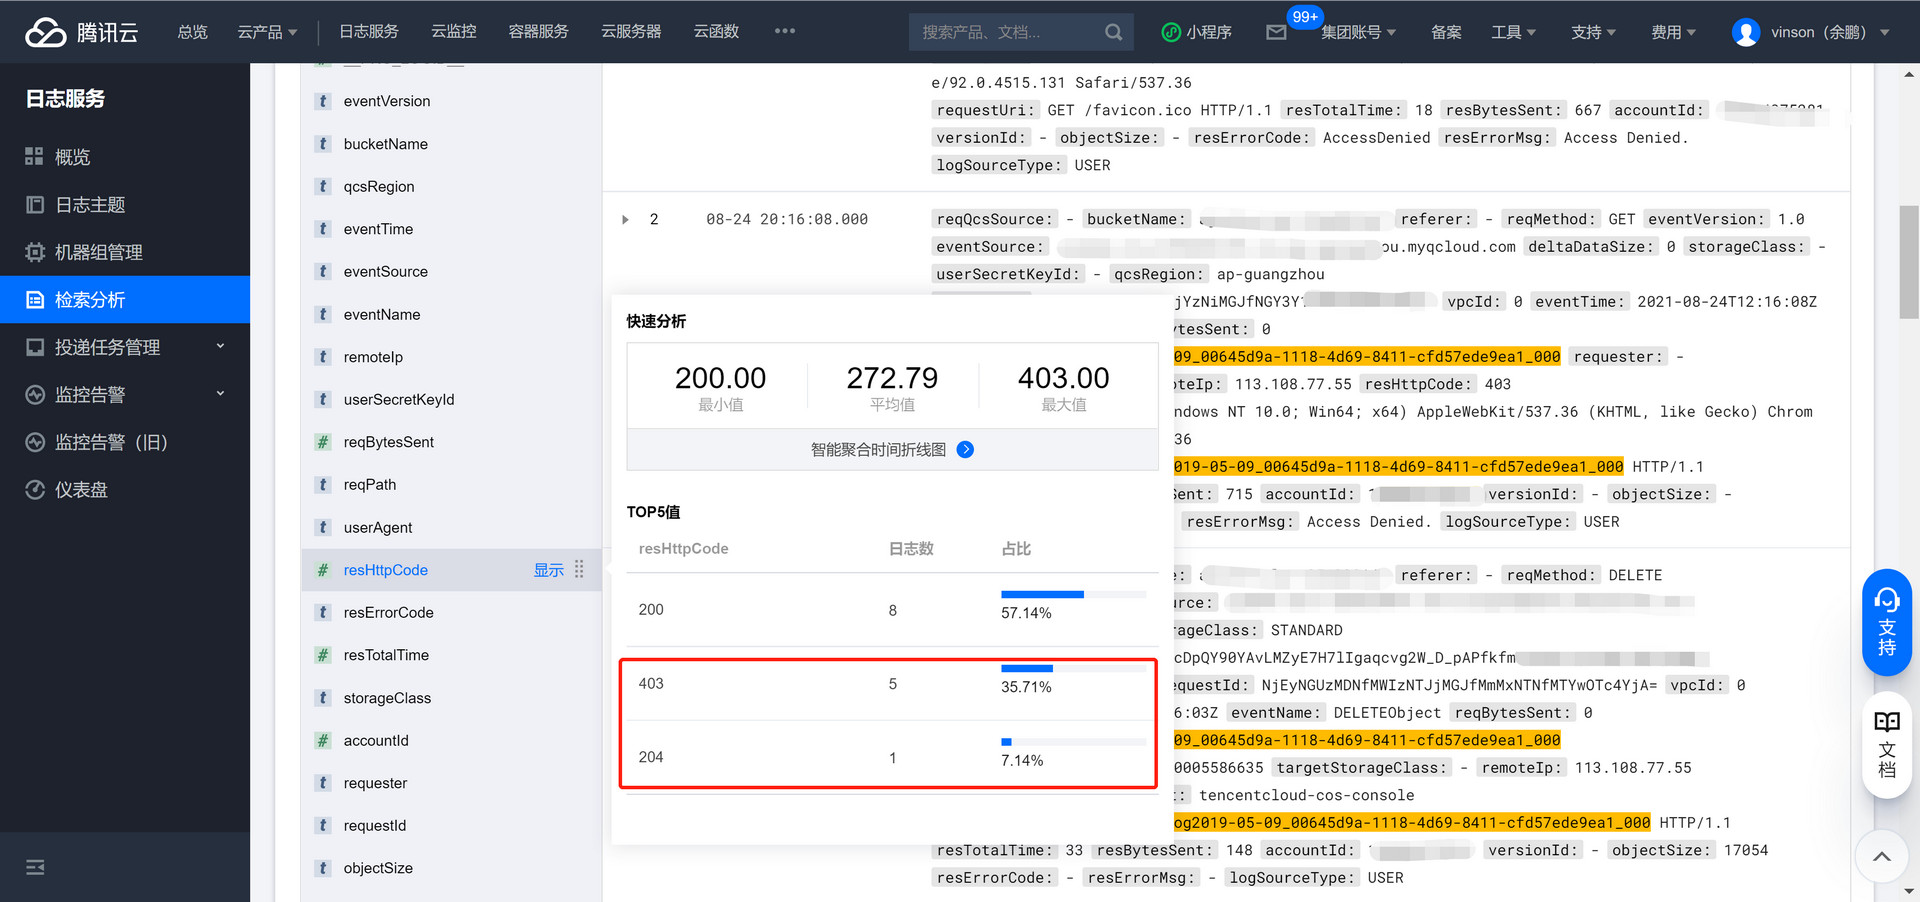Click the Tencent Cloud logo
The height and width of the screenshot is (902, 1920).
click(81, 32)
